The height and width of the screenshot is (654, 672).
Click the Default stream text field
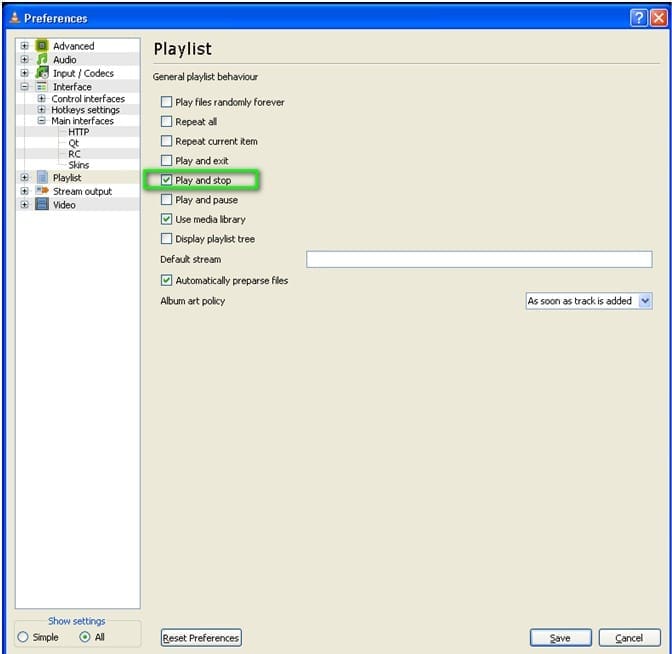pos(478,260)
